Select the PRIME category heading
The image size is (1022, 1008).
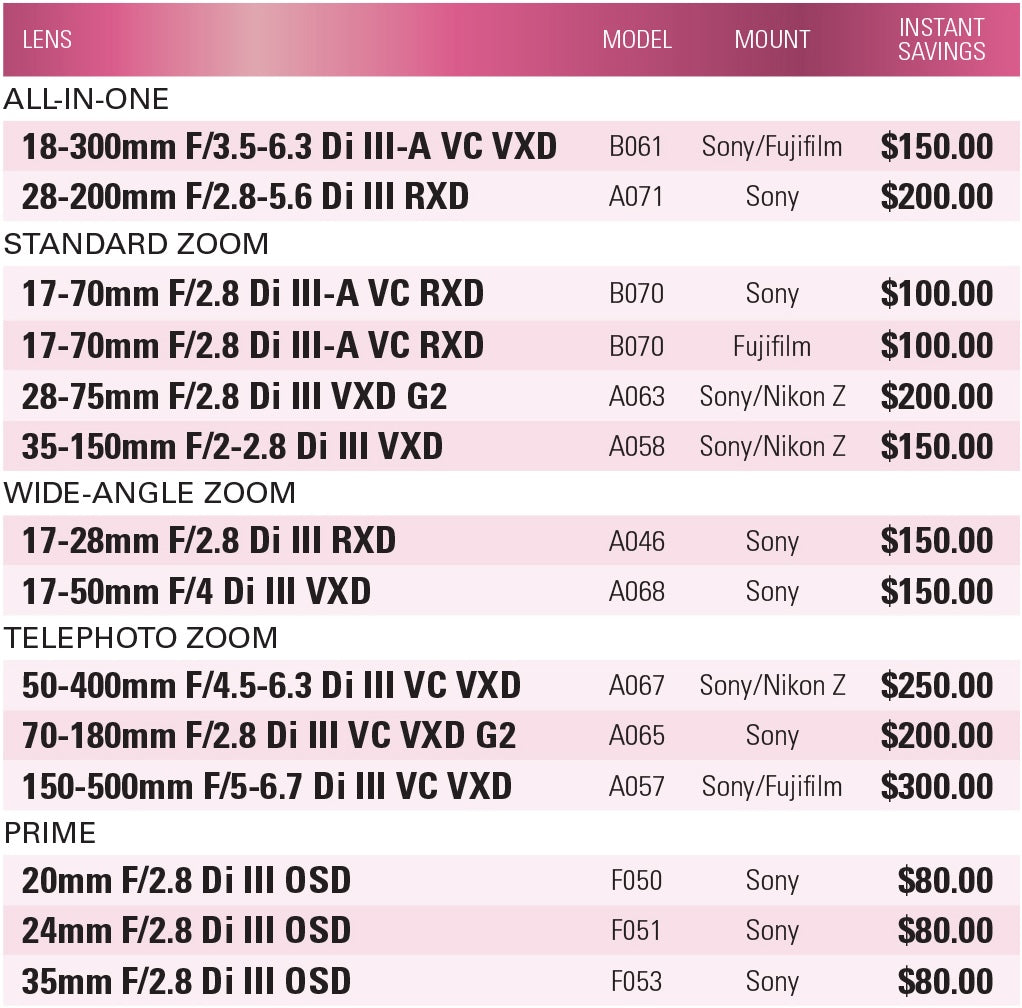(51, 833)
